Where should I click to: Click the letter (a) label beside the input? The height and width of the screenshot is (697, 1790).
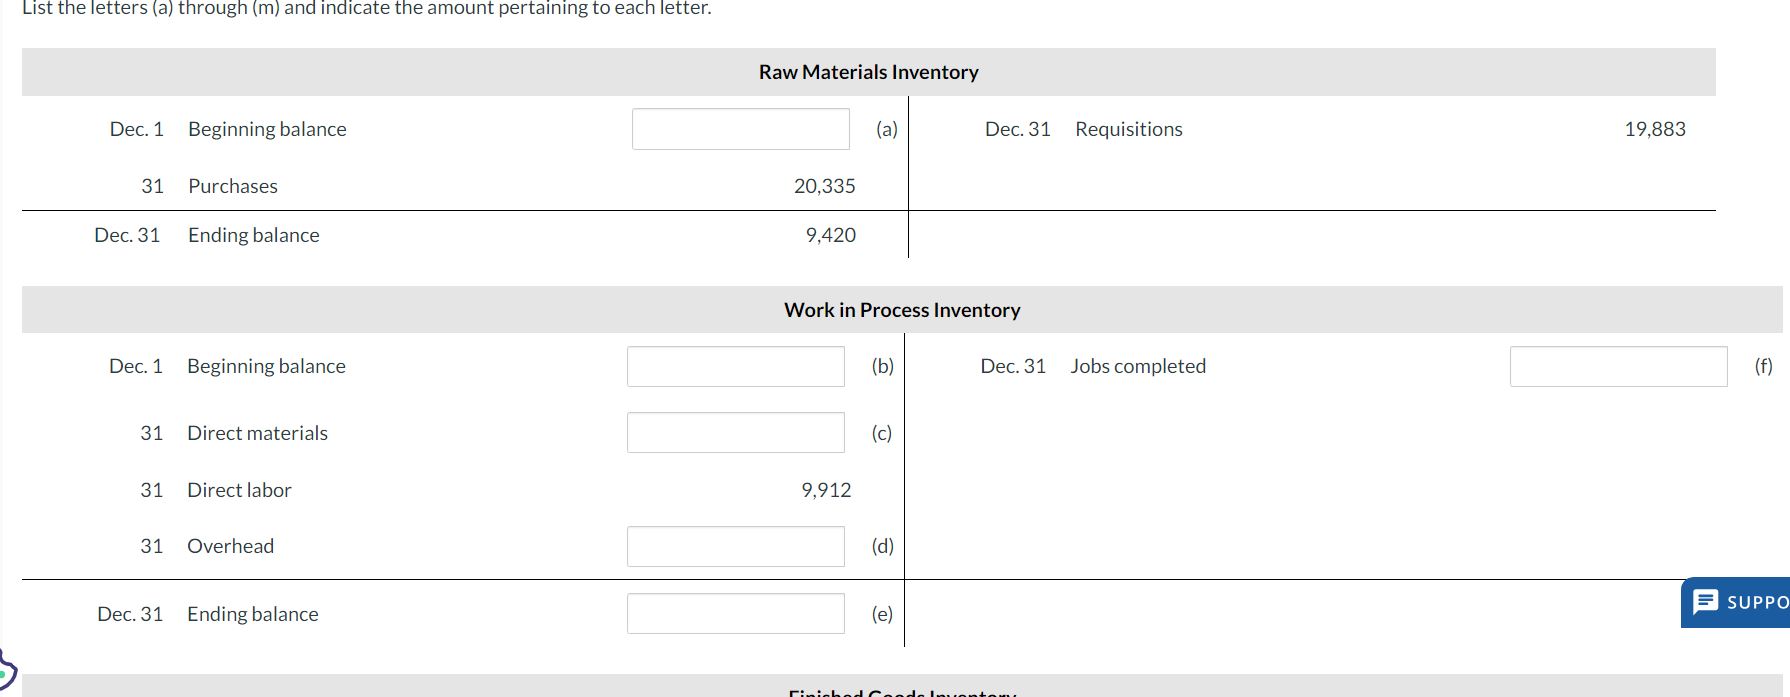[885, 128]
